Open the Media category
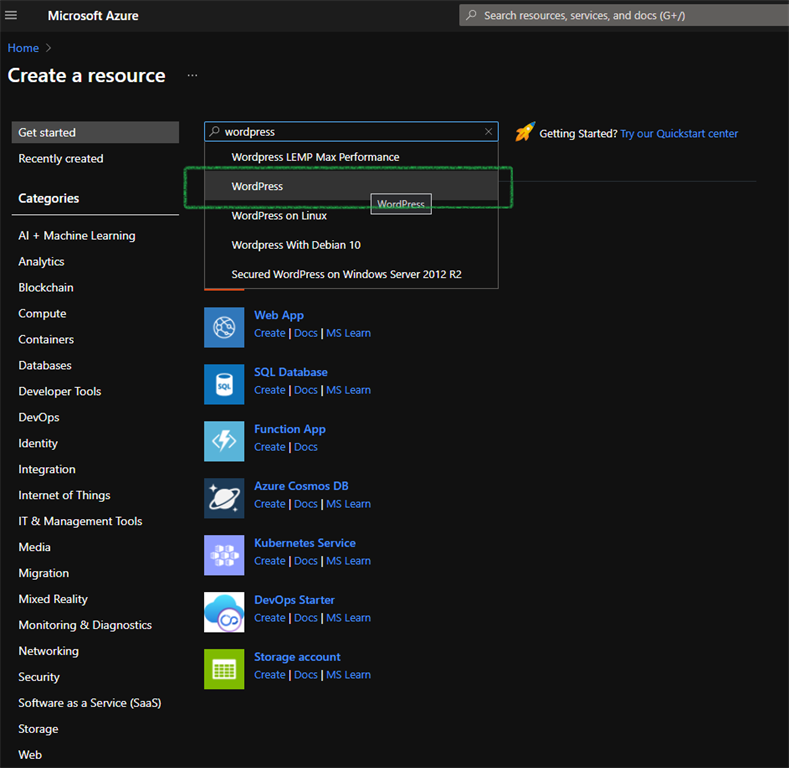 34,547
